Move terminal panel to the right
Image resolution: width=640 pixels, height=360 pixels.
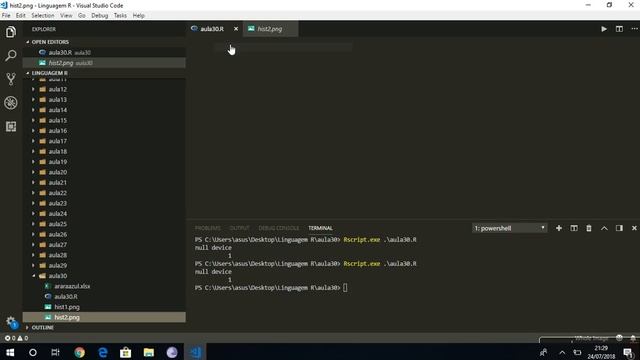pos(619,228)
